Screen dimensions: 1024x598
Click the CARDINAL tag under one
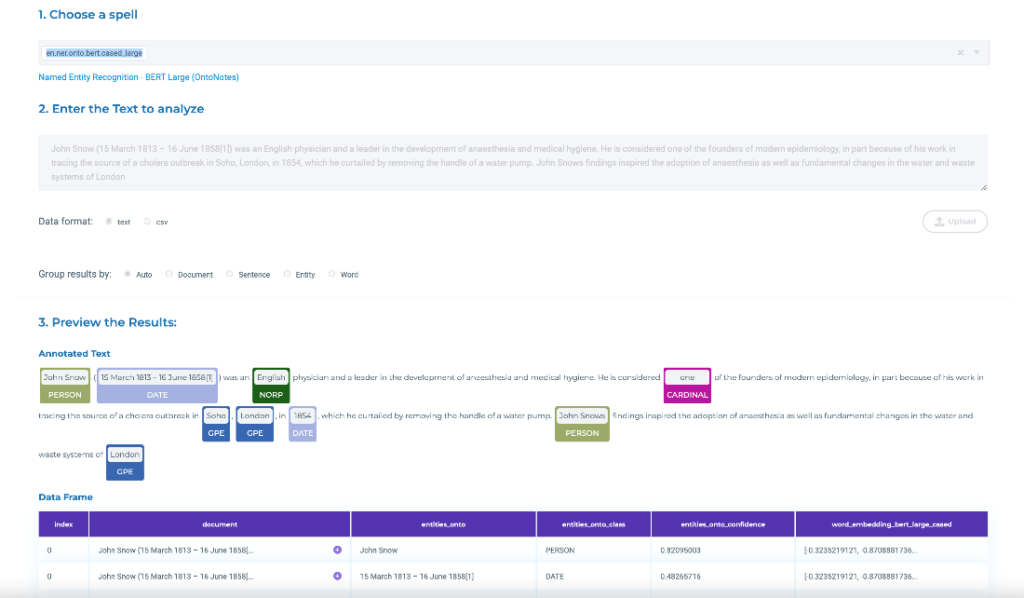pyautogui.click(x=687, y=394)
